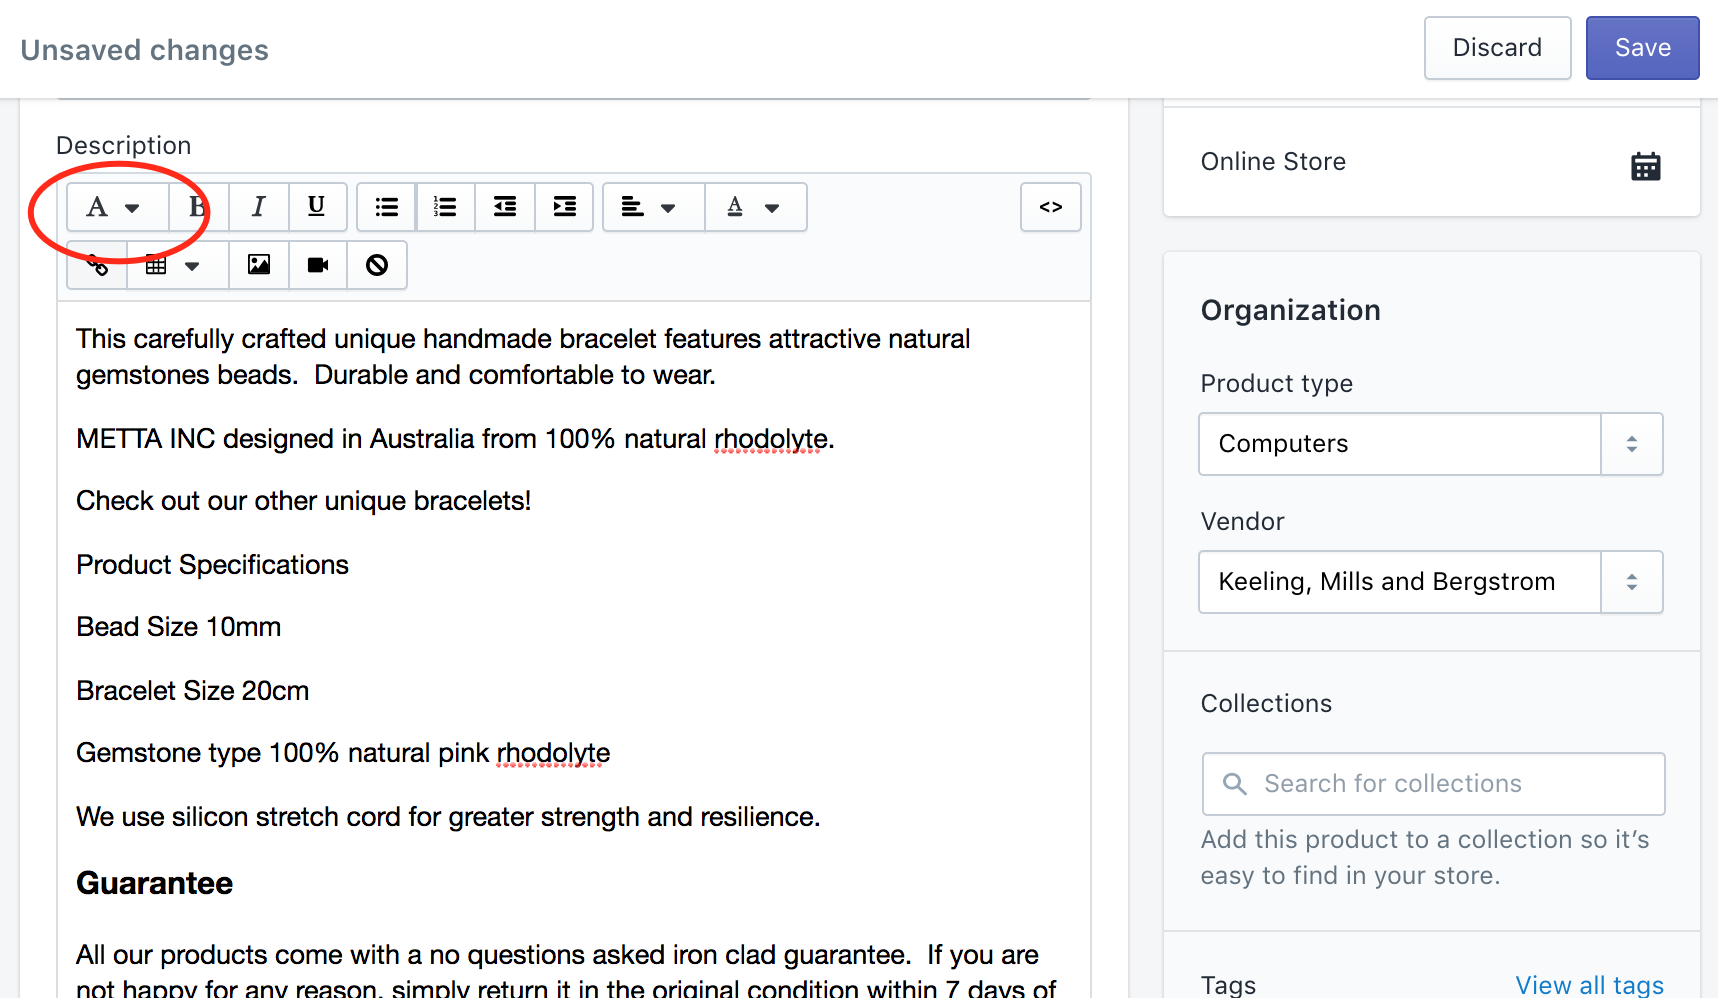Toggle Underline formatting
This screenshot has width=1718, height=998.
[317, 207]
